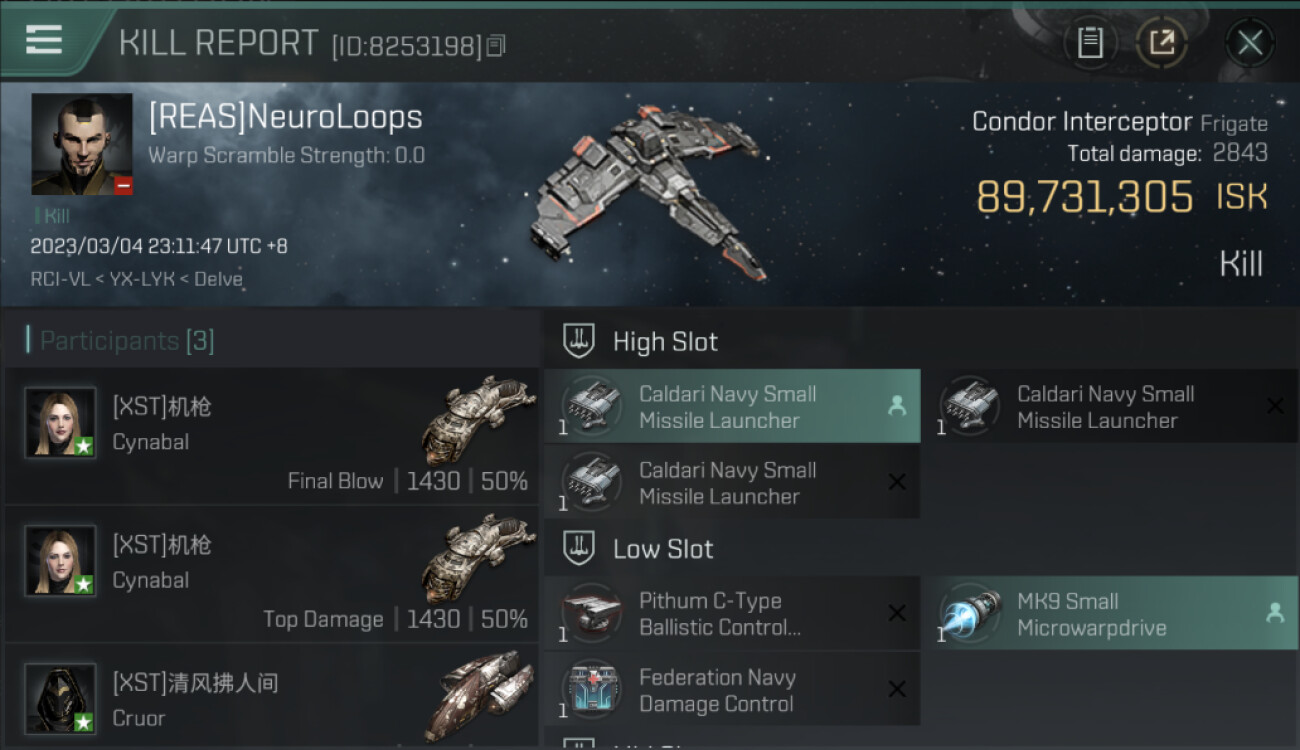Click the RCI-VL system location link
The height and width of the screenshot is (750, 1300).
tap(61, 279)
